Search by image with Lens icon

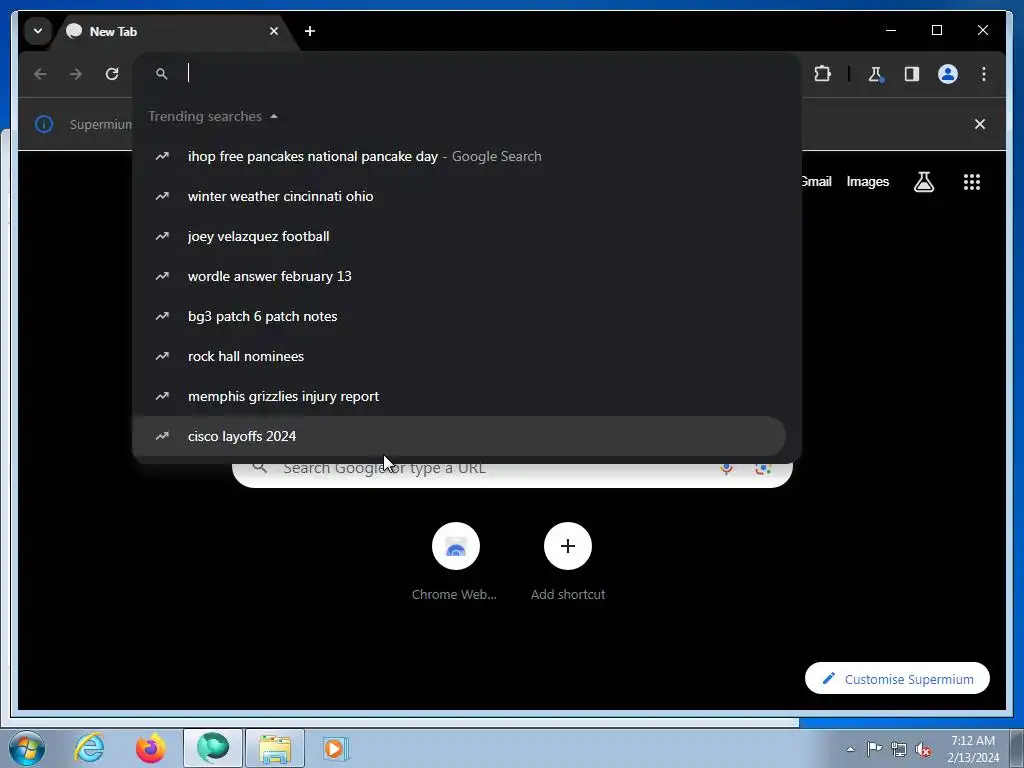click(x=763, y=468)
